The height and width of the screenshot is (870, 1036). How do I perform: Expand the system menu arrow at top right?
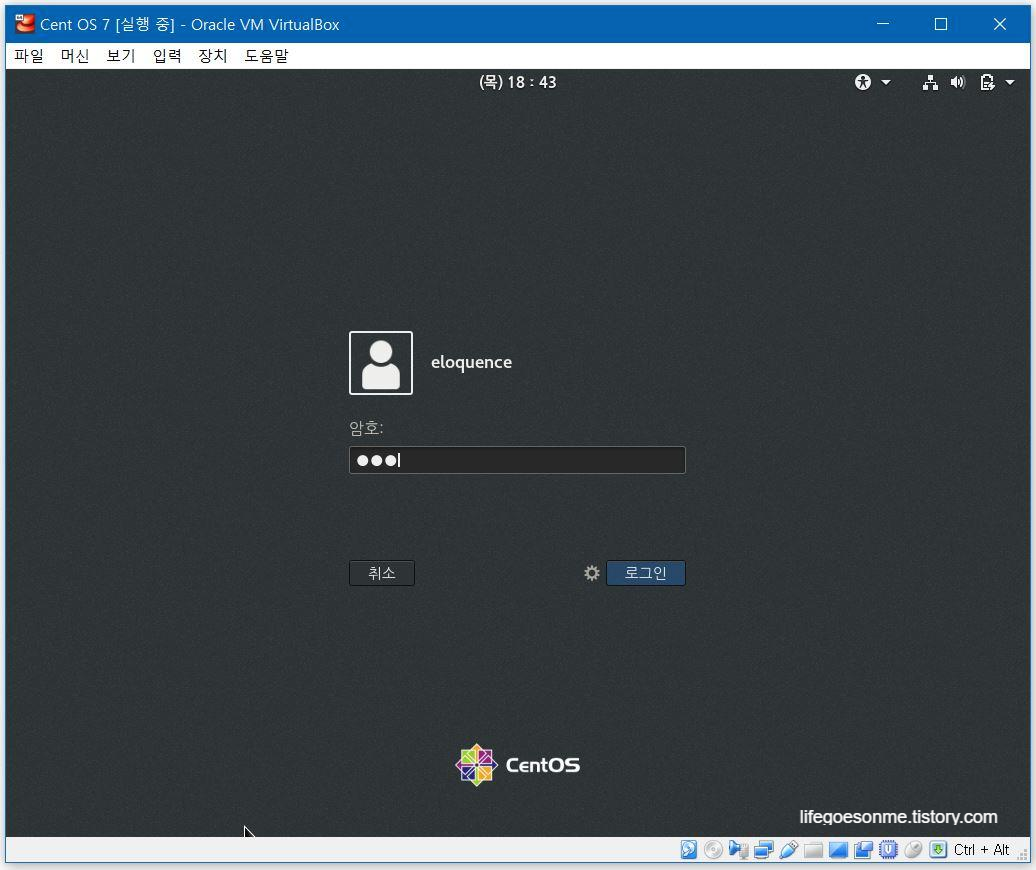pyautogui.click(x=1010, y=83)
